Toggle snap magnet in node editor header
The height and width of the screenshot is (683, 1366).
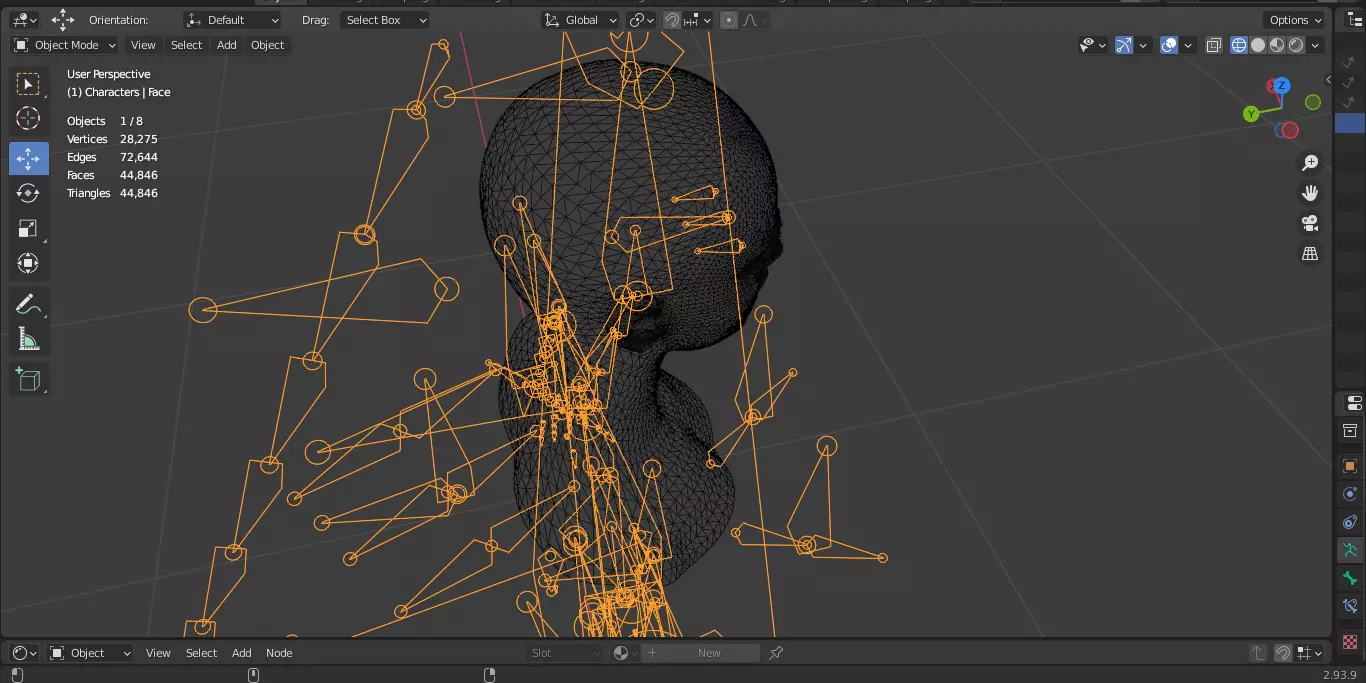(1282, 653)
